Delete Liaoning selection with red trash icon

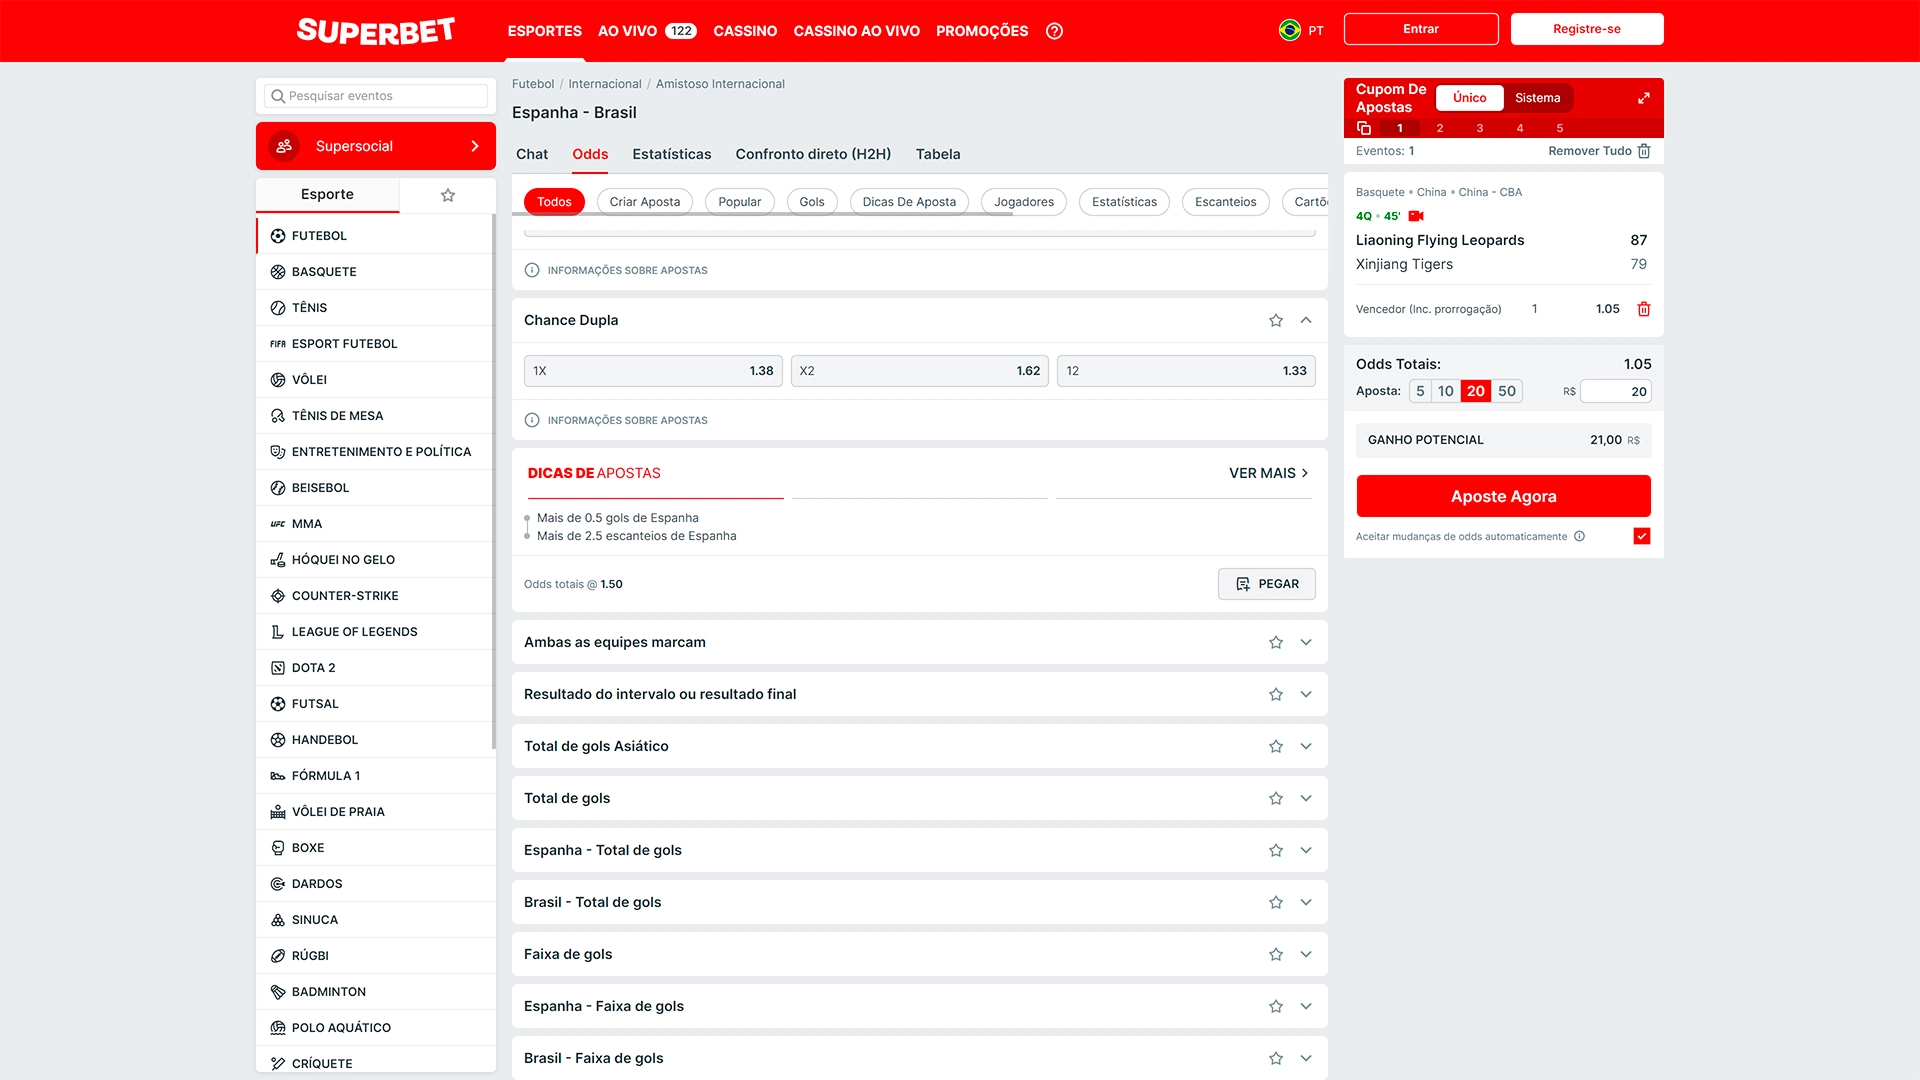(1643, 309)
